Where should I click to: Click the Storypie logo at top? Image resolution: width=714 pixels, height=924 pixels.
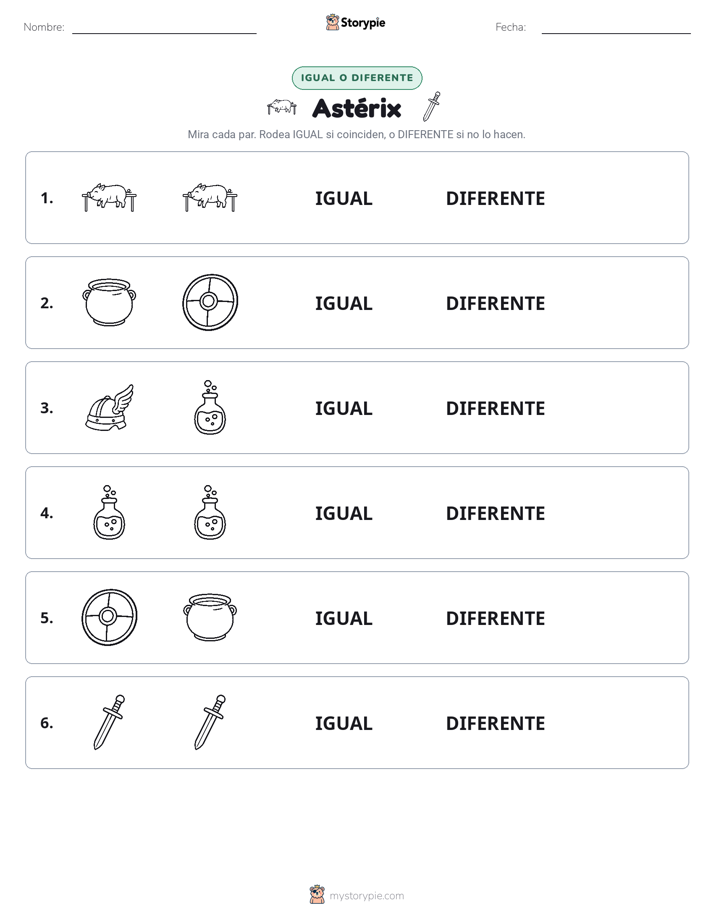point(356,22)
